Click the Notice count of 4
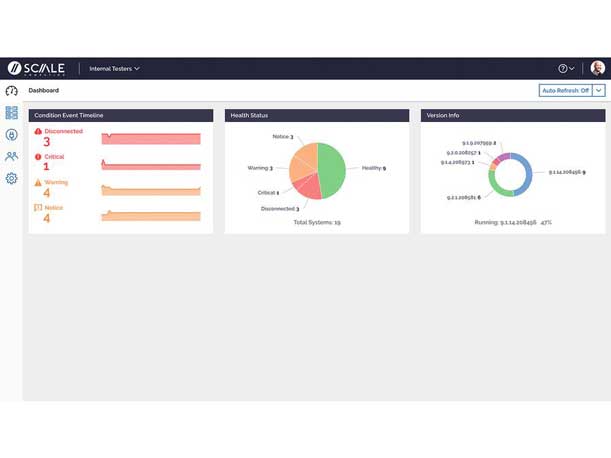Viewport: 611px width, 458px height. [47, 218]
